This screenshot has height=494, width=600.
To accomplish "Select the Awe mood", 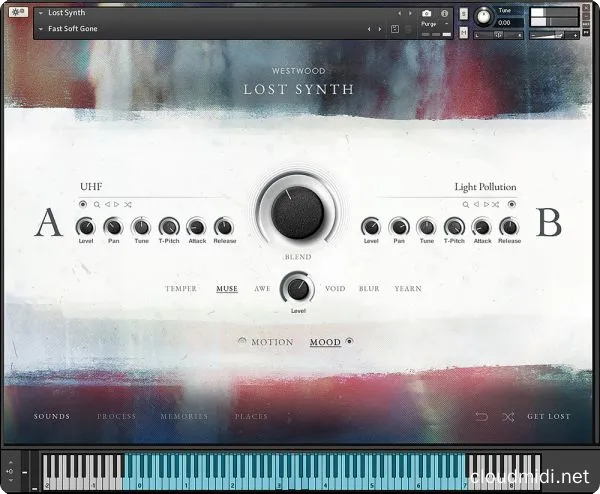I will tap(262, 289).
